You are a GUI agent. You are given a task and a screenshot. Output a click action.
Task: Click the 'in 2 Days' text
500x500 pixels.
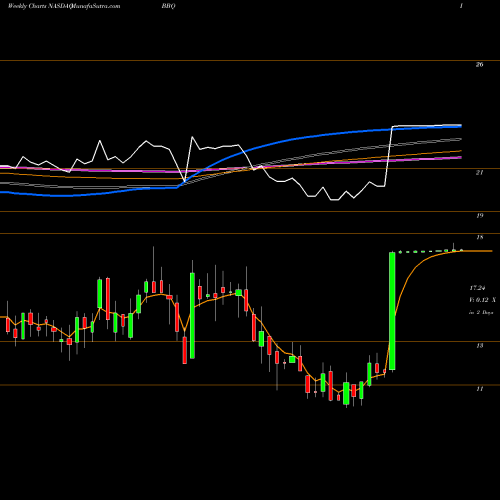[x=481, y=312]
